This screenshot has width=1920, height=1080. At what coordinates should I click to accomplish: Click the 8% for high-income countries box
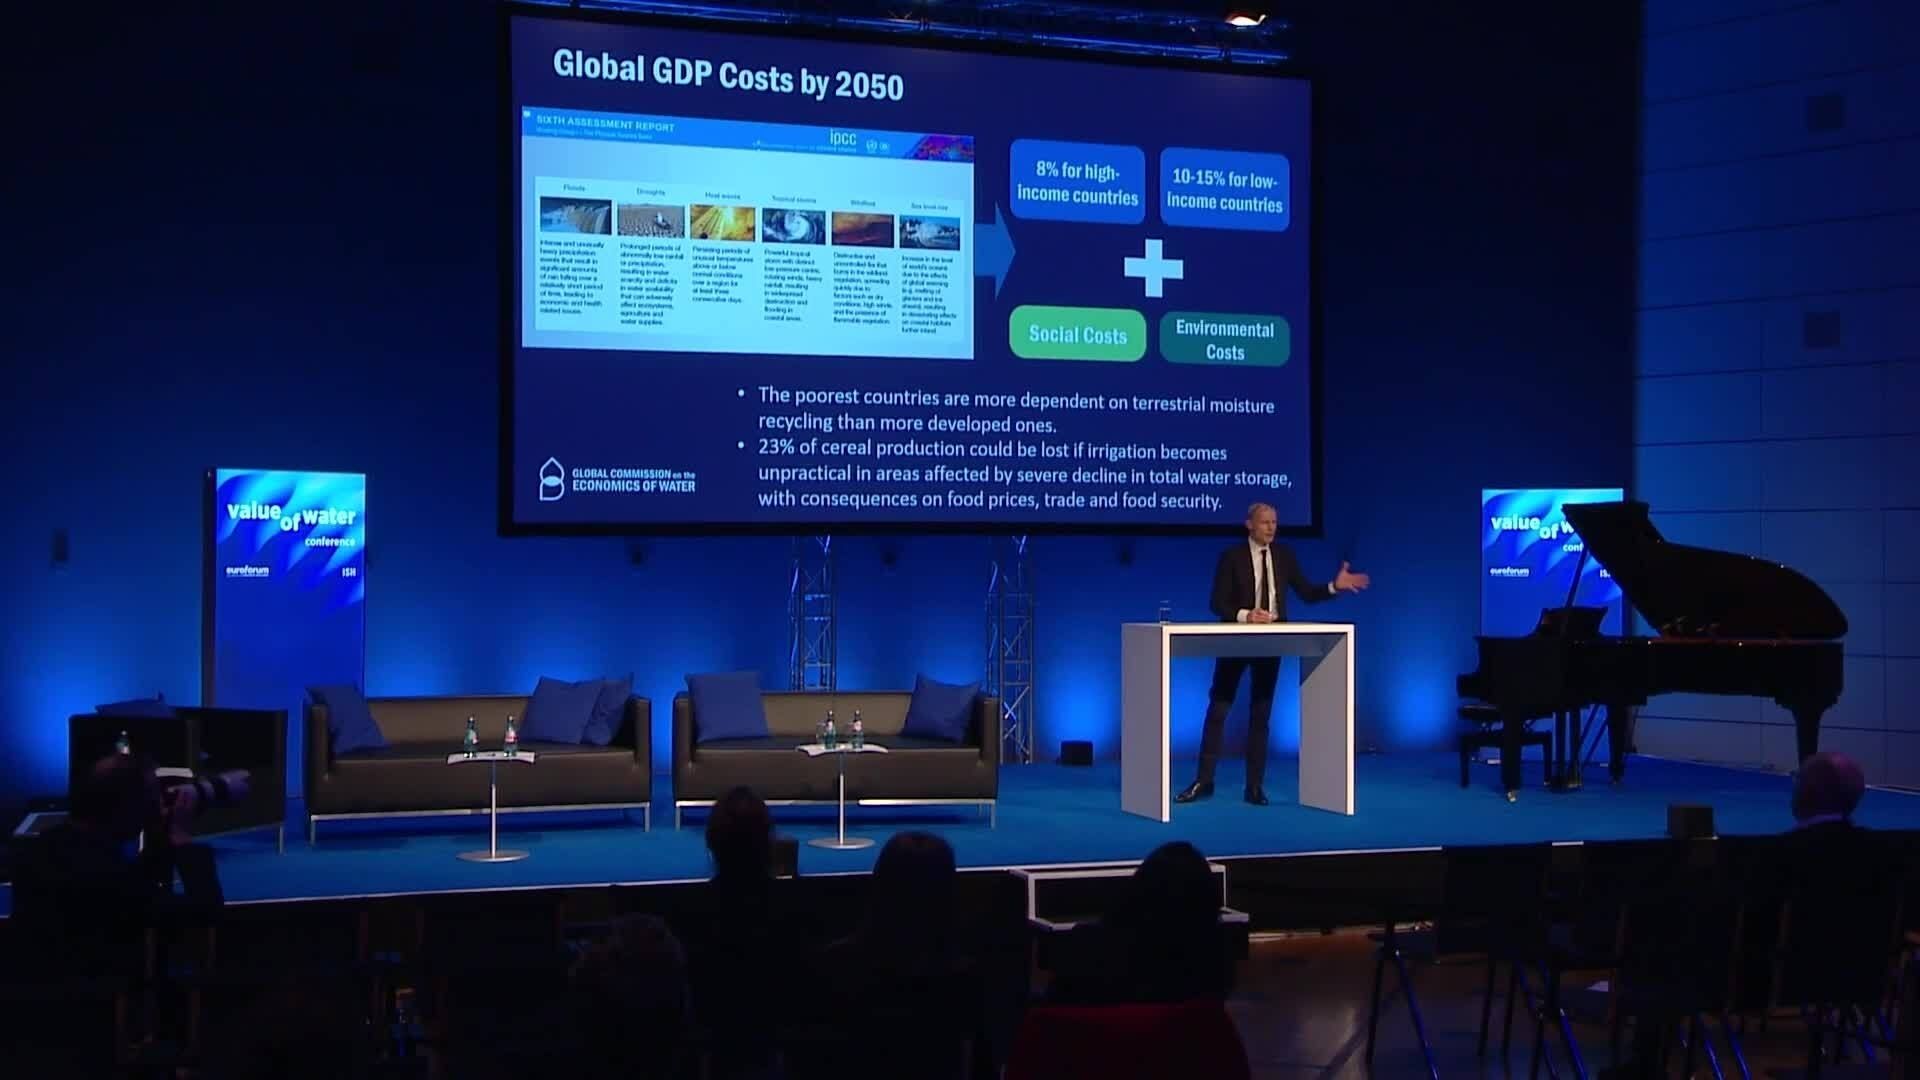point(1077,184)
